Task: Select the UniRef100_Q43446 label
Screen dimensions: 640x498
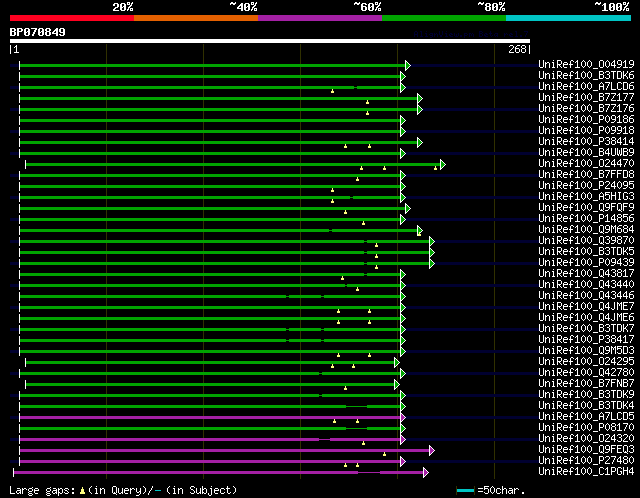Action: (586, 296)
